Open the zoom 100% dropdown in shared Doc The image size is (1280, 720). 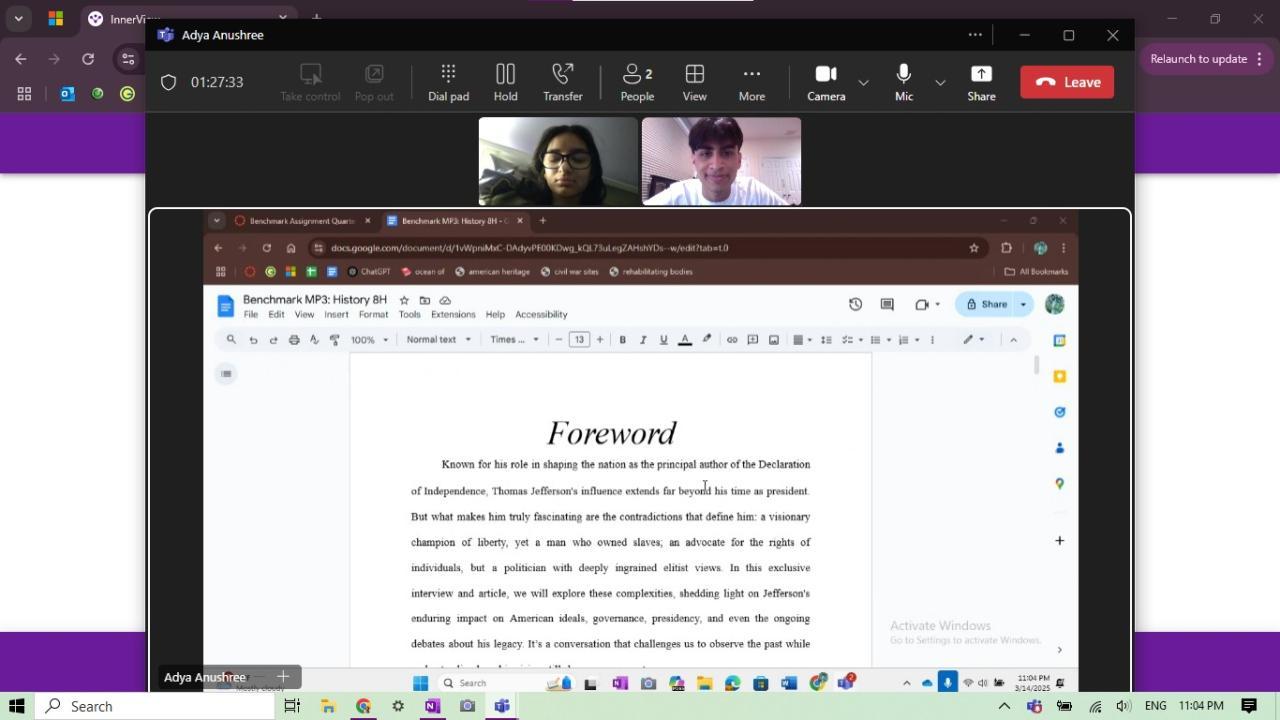[x=369, y=340]
